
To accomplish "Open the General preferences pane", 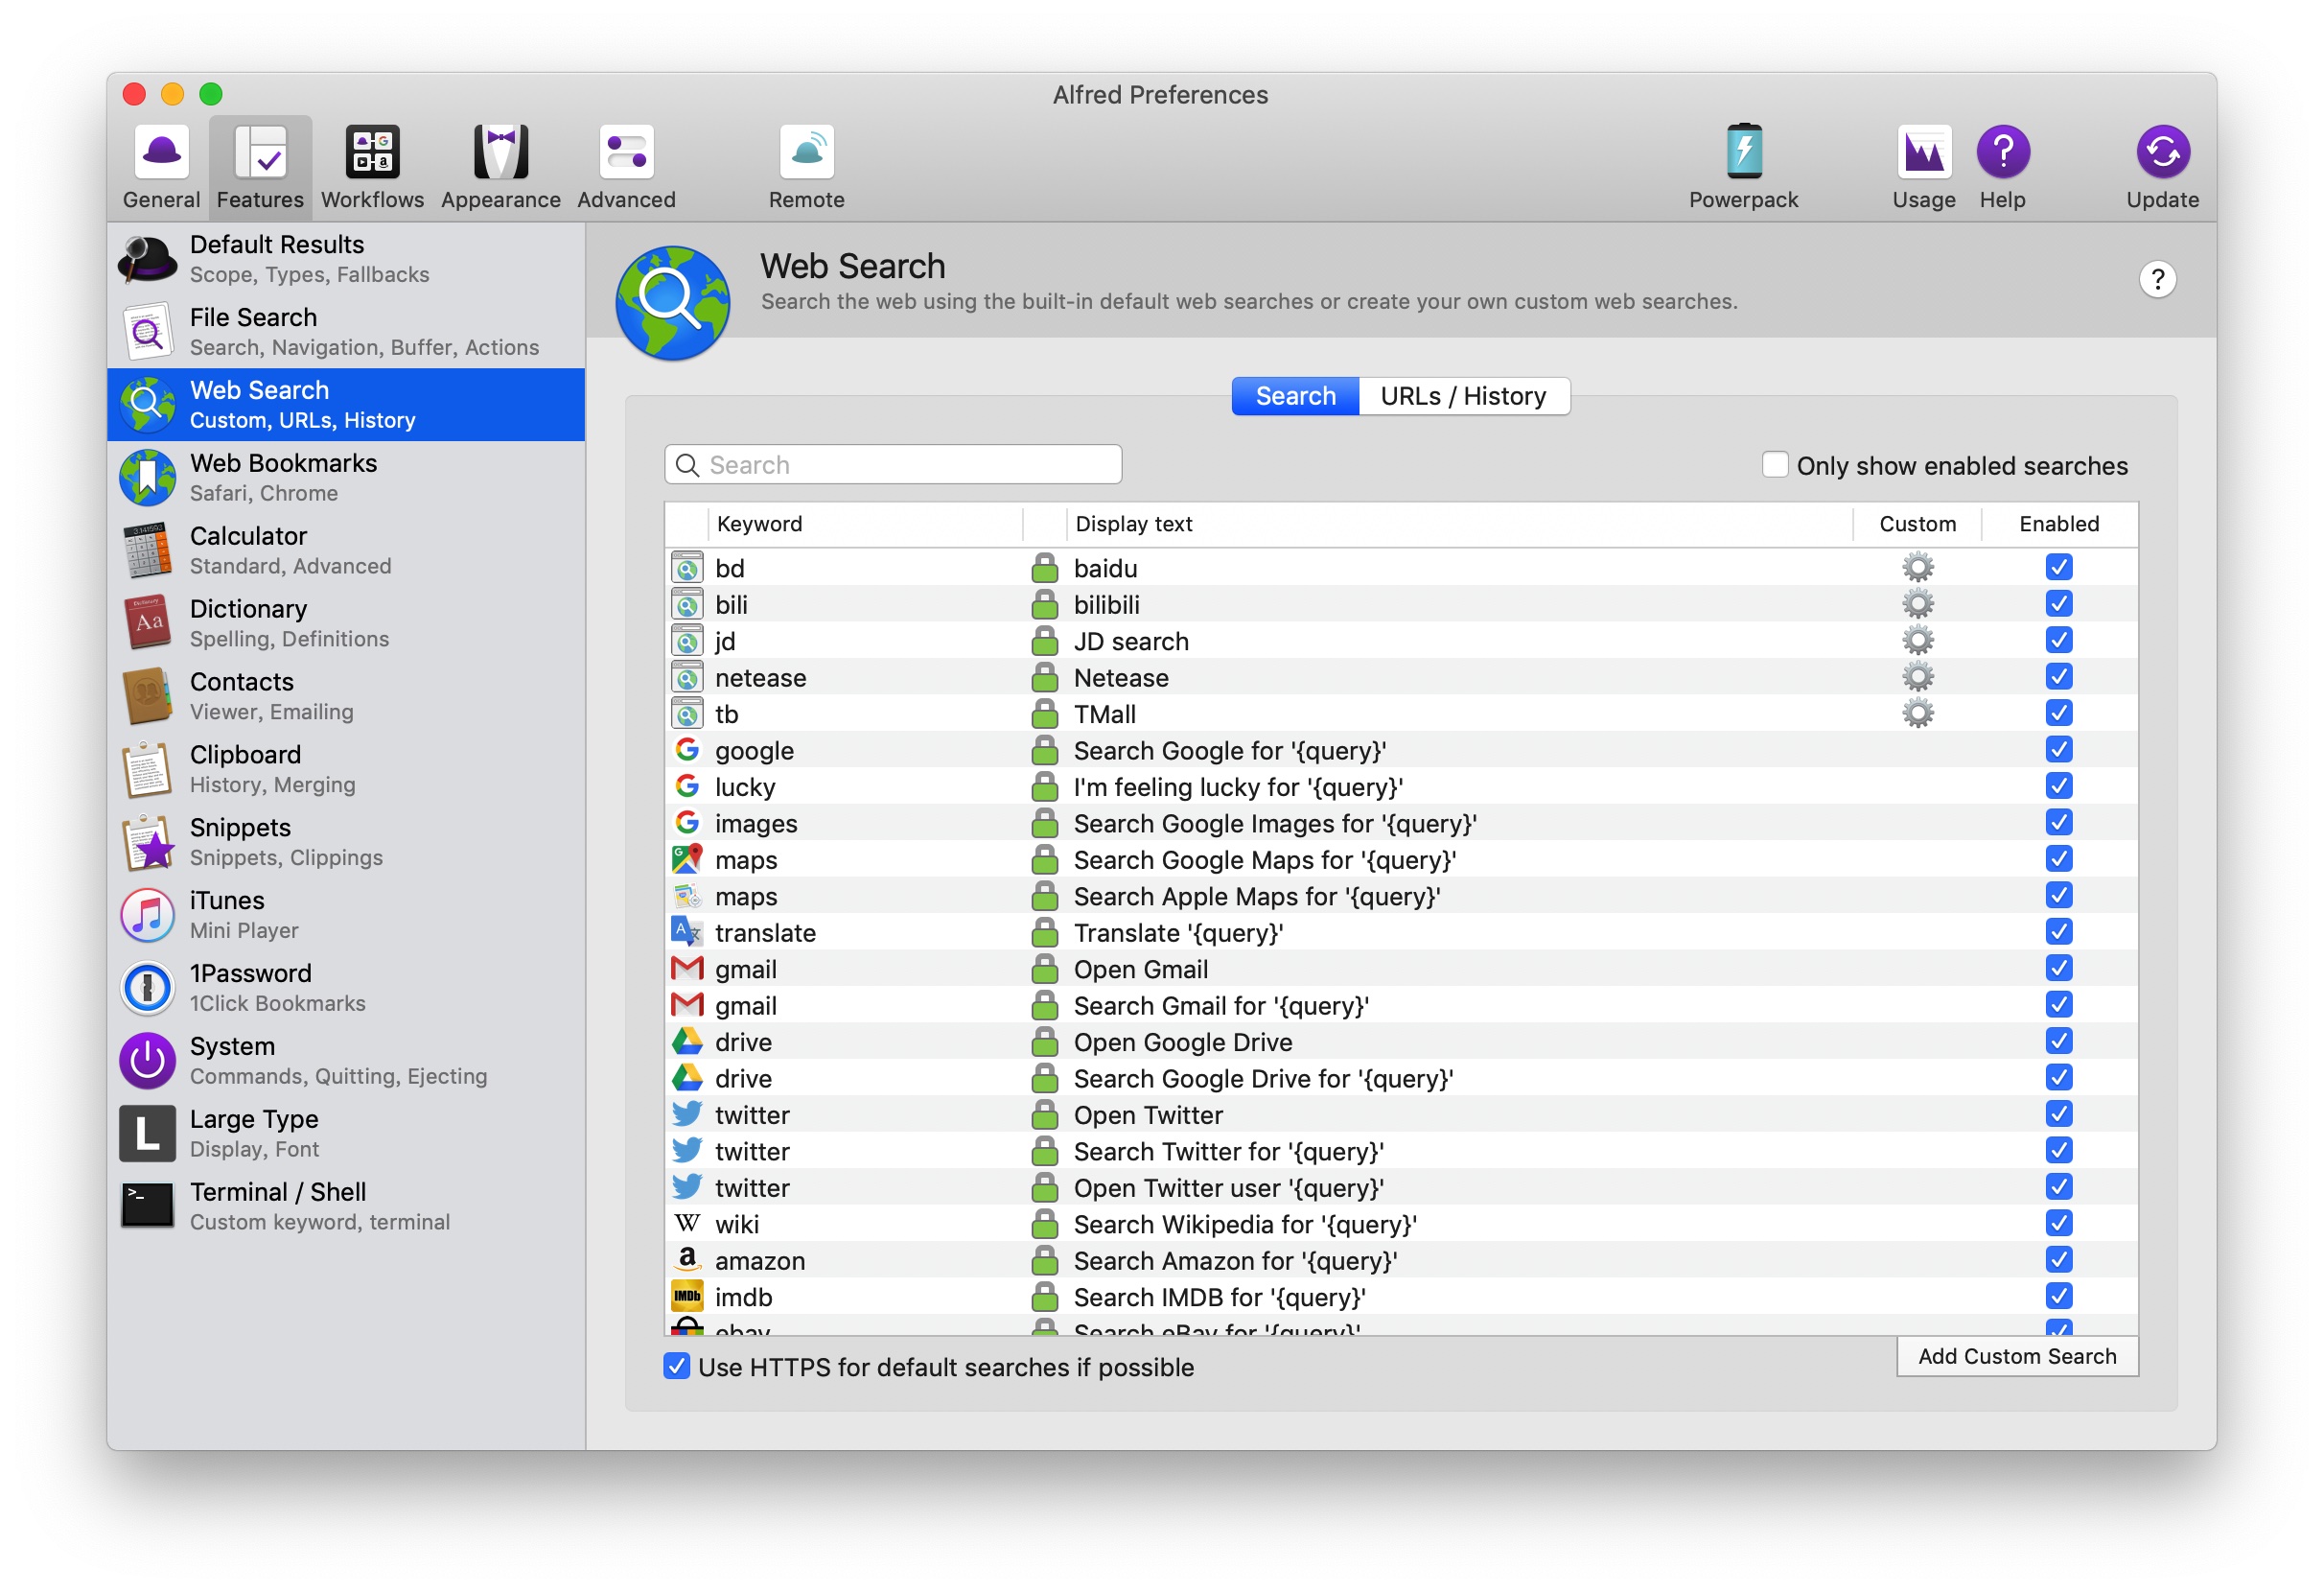I will click(161, 167).
